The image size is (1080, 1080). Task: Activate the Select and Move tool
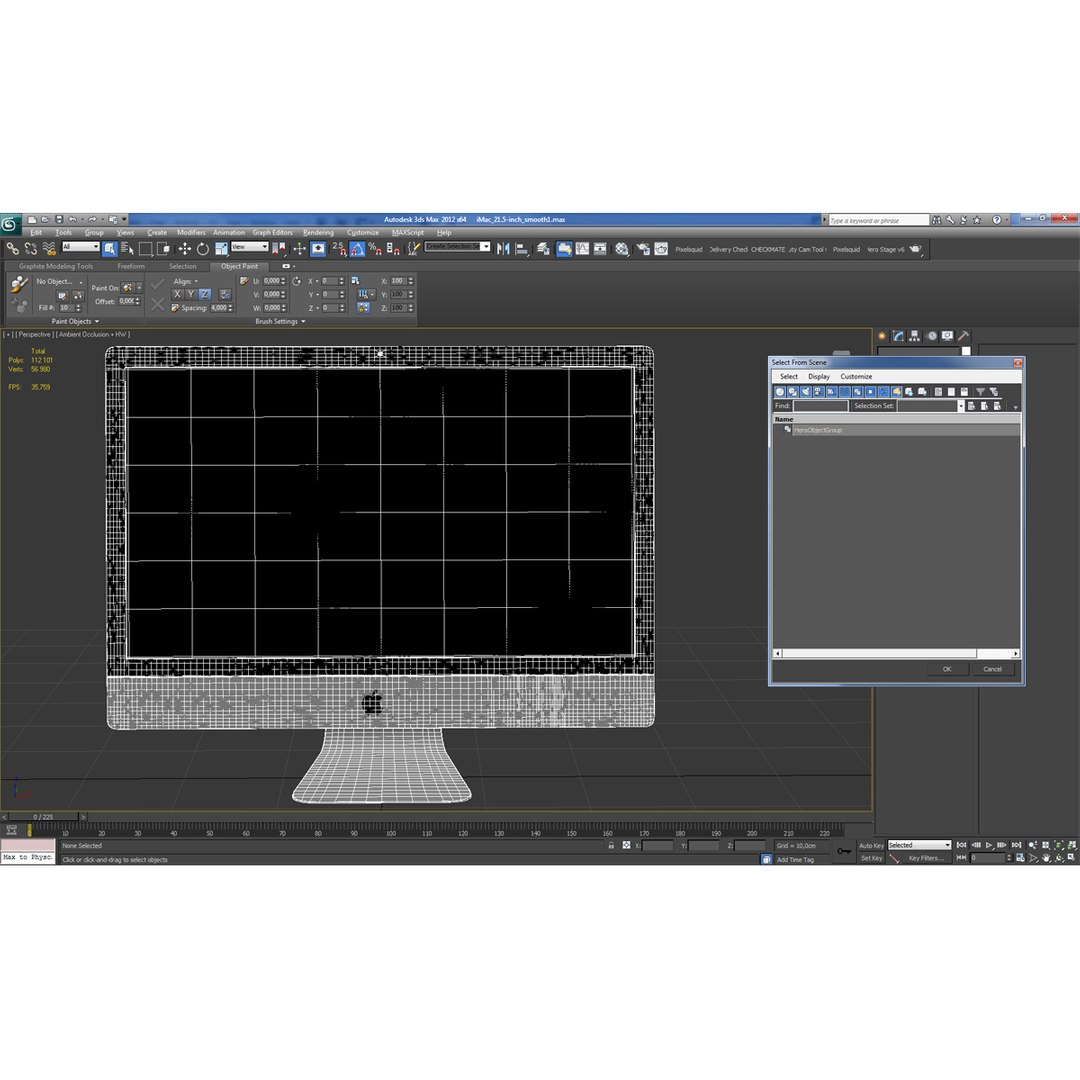coord(185,249)
